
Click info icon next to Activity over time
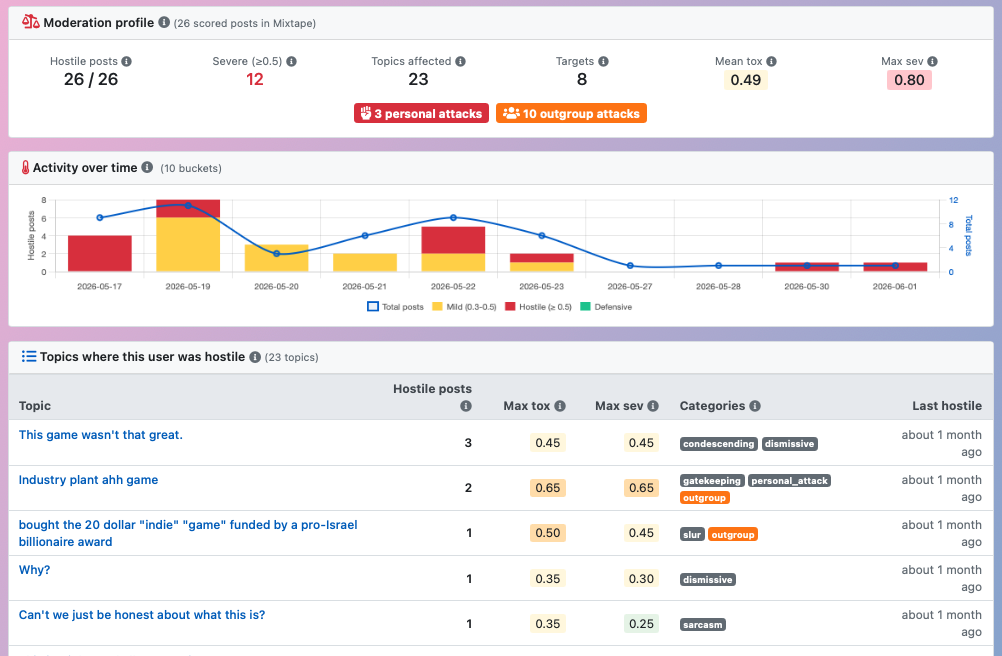pos(147,167)
